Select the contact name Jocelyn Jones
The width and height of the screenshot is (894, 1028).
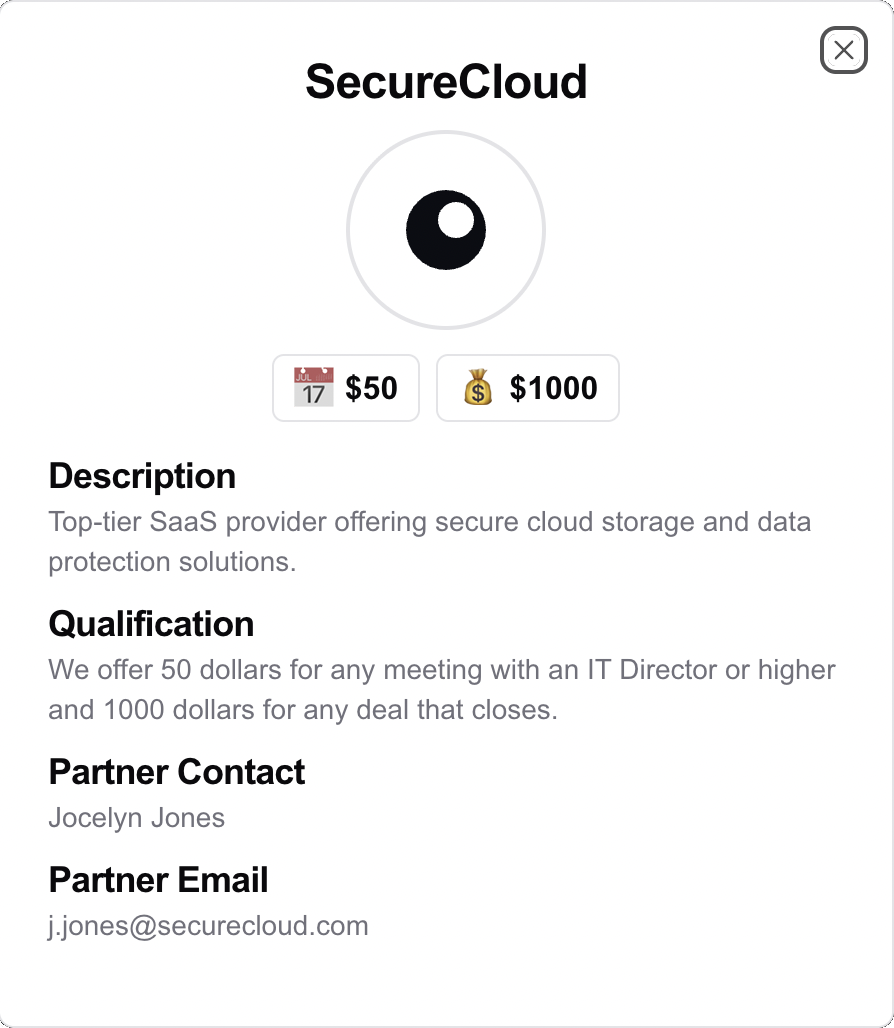(136, 818)
